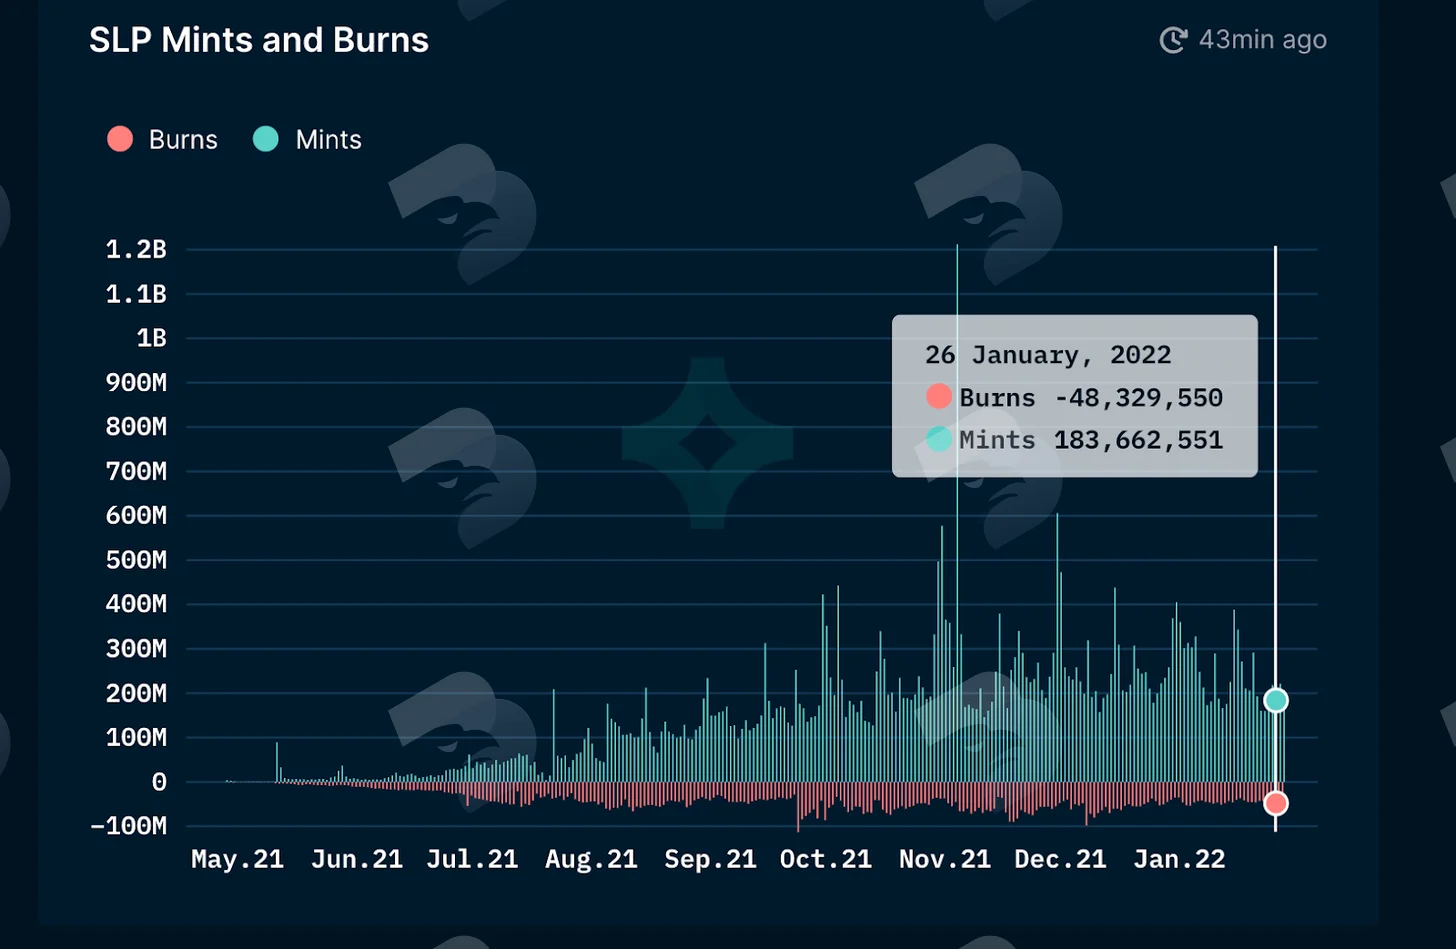Click the "26 January, 2022" tooltip date
The width and height of the screenshot is (1456, 949).
coord(1048,355)
